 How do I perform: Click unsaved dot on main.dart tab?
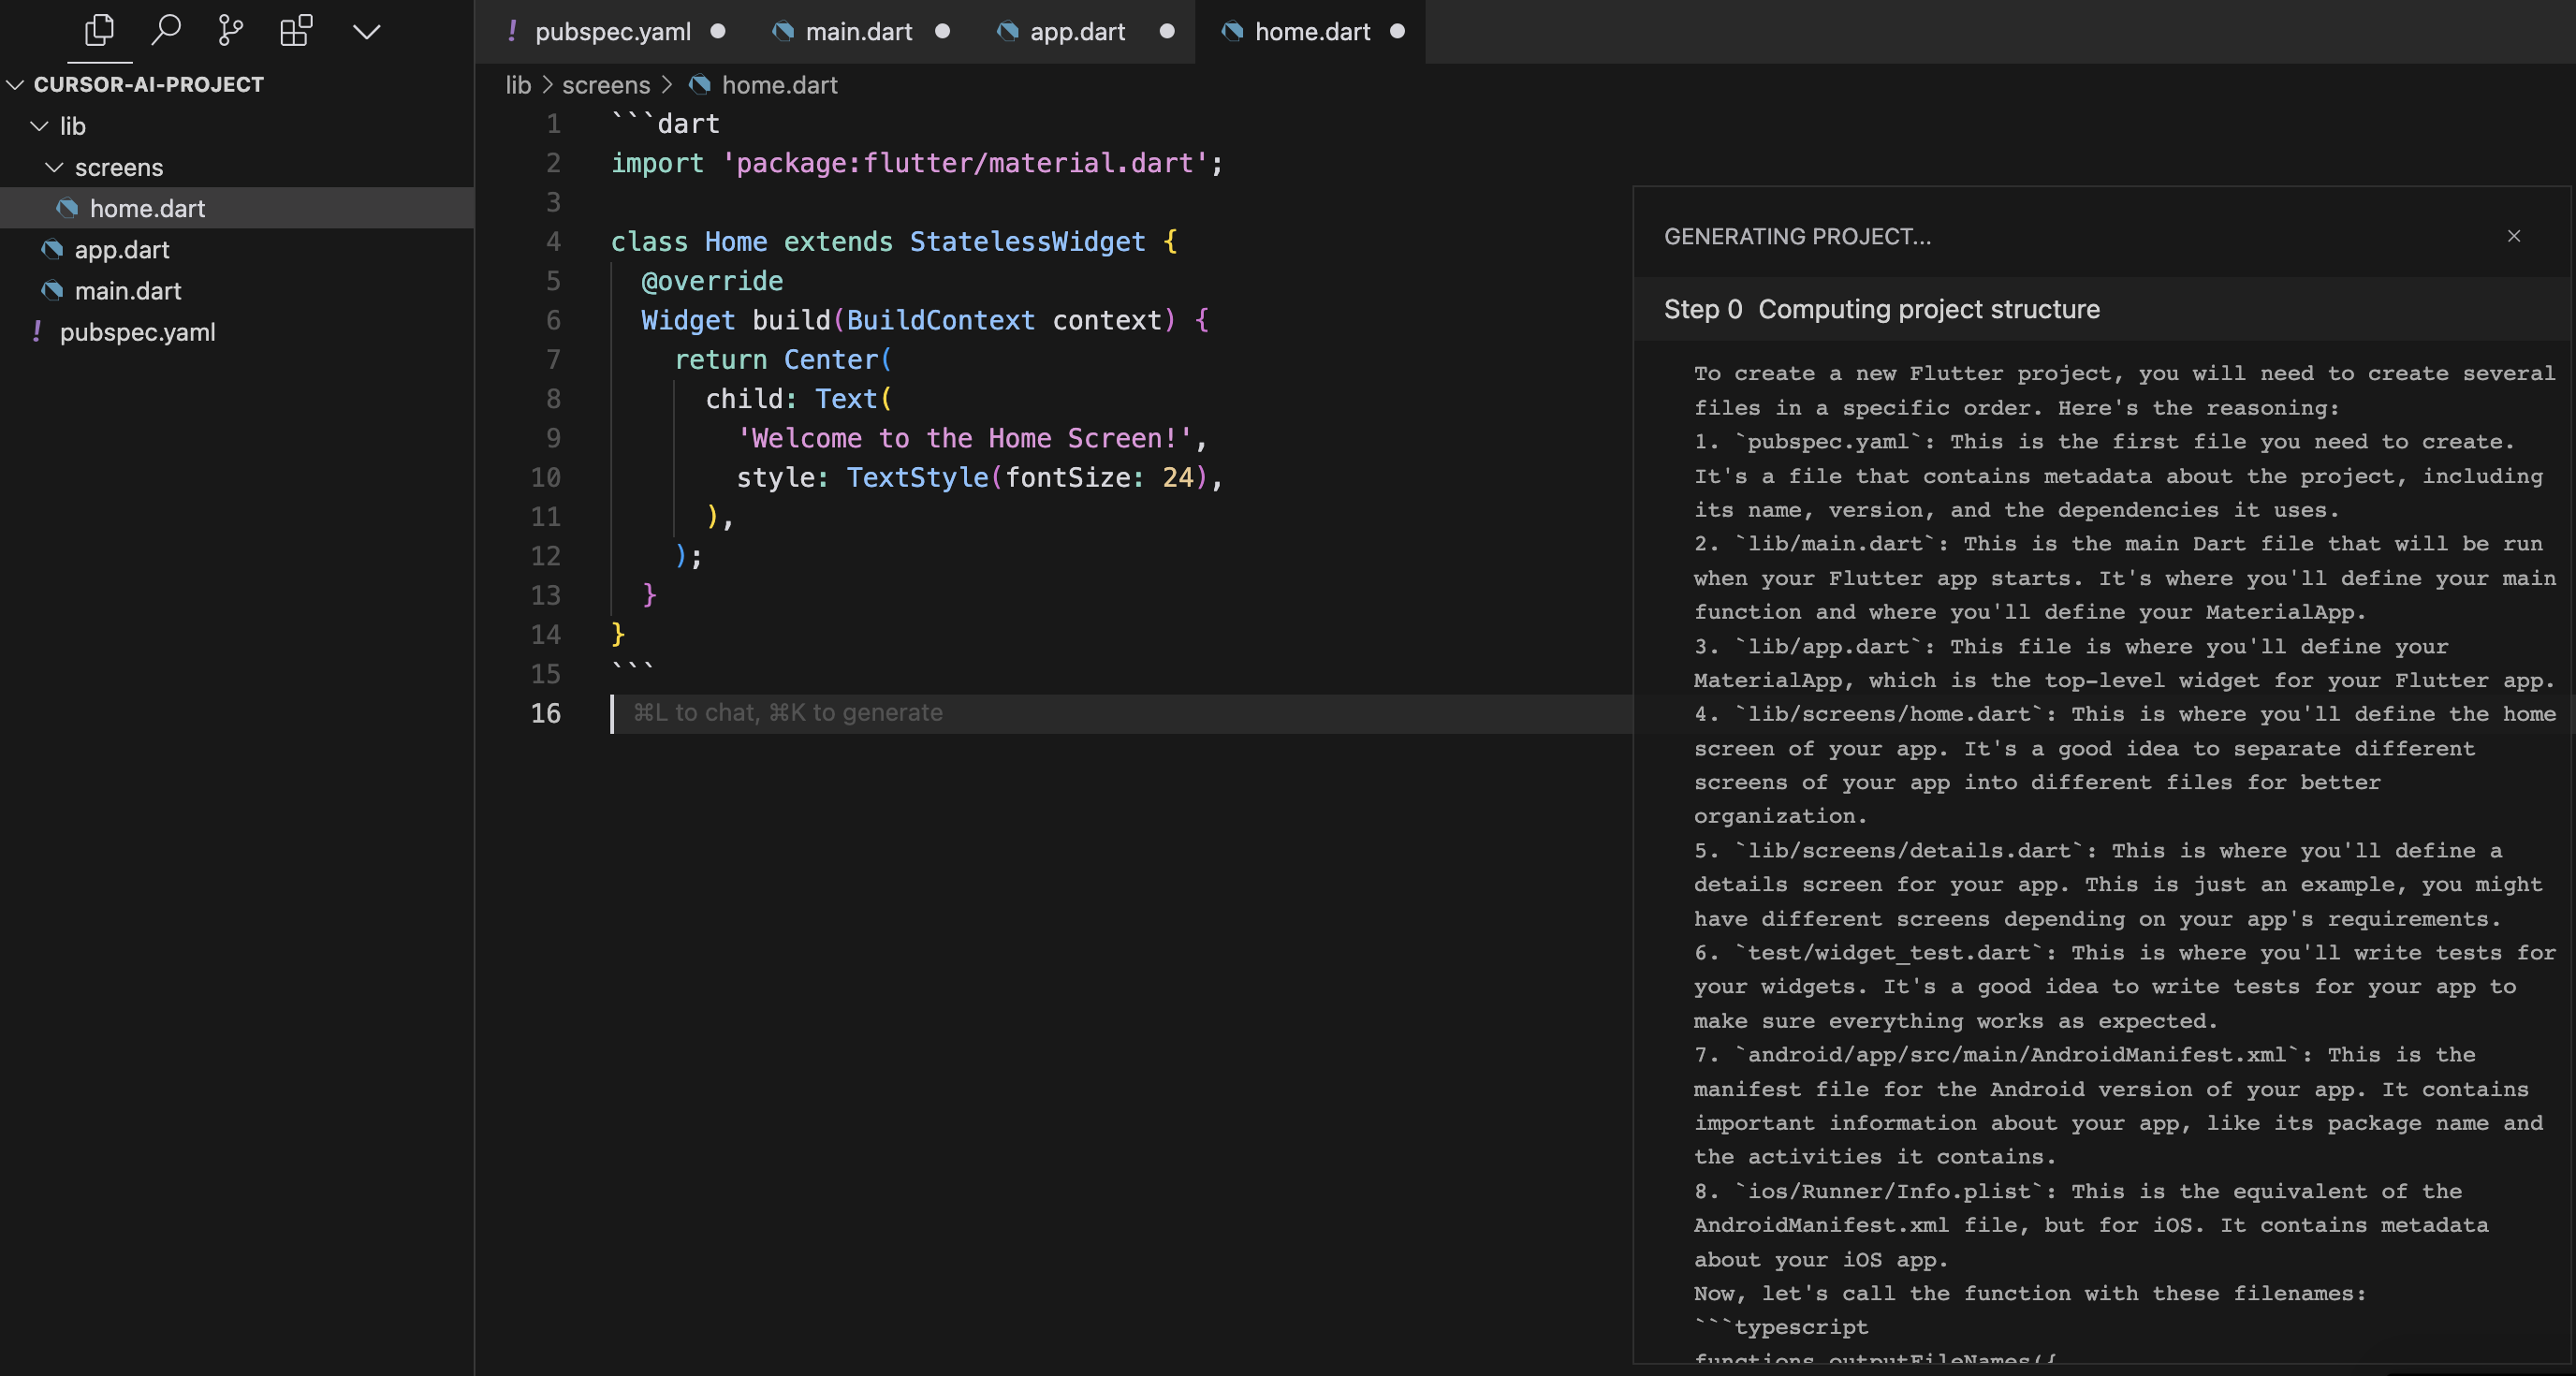(942, 31)
